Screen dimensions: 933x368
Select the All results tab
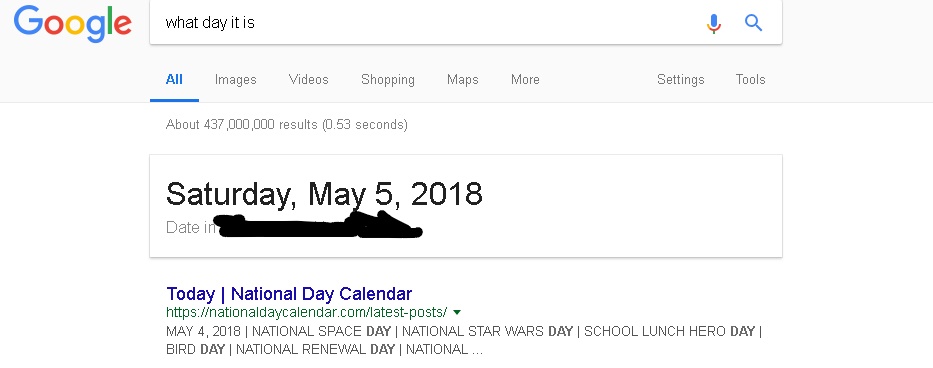point(174,79)
